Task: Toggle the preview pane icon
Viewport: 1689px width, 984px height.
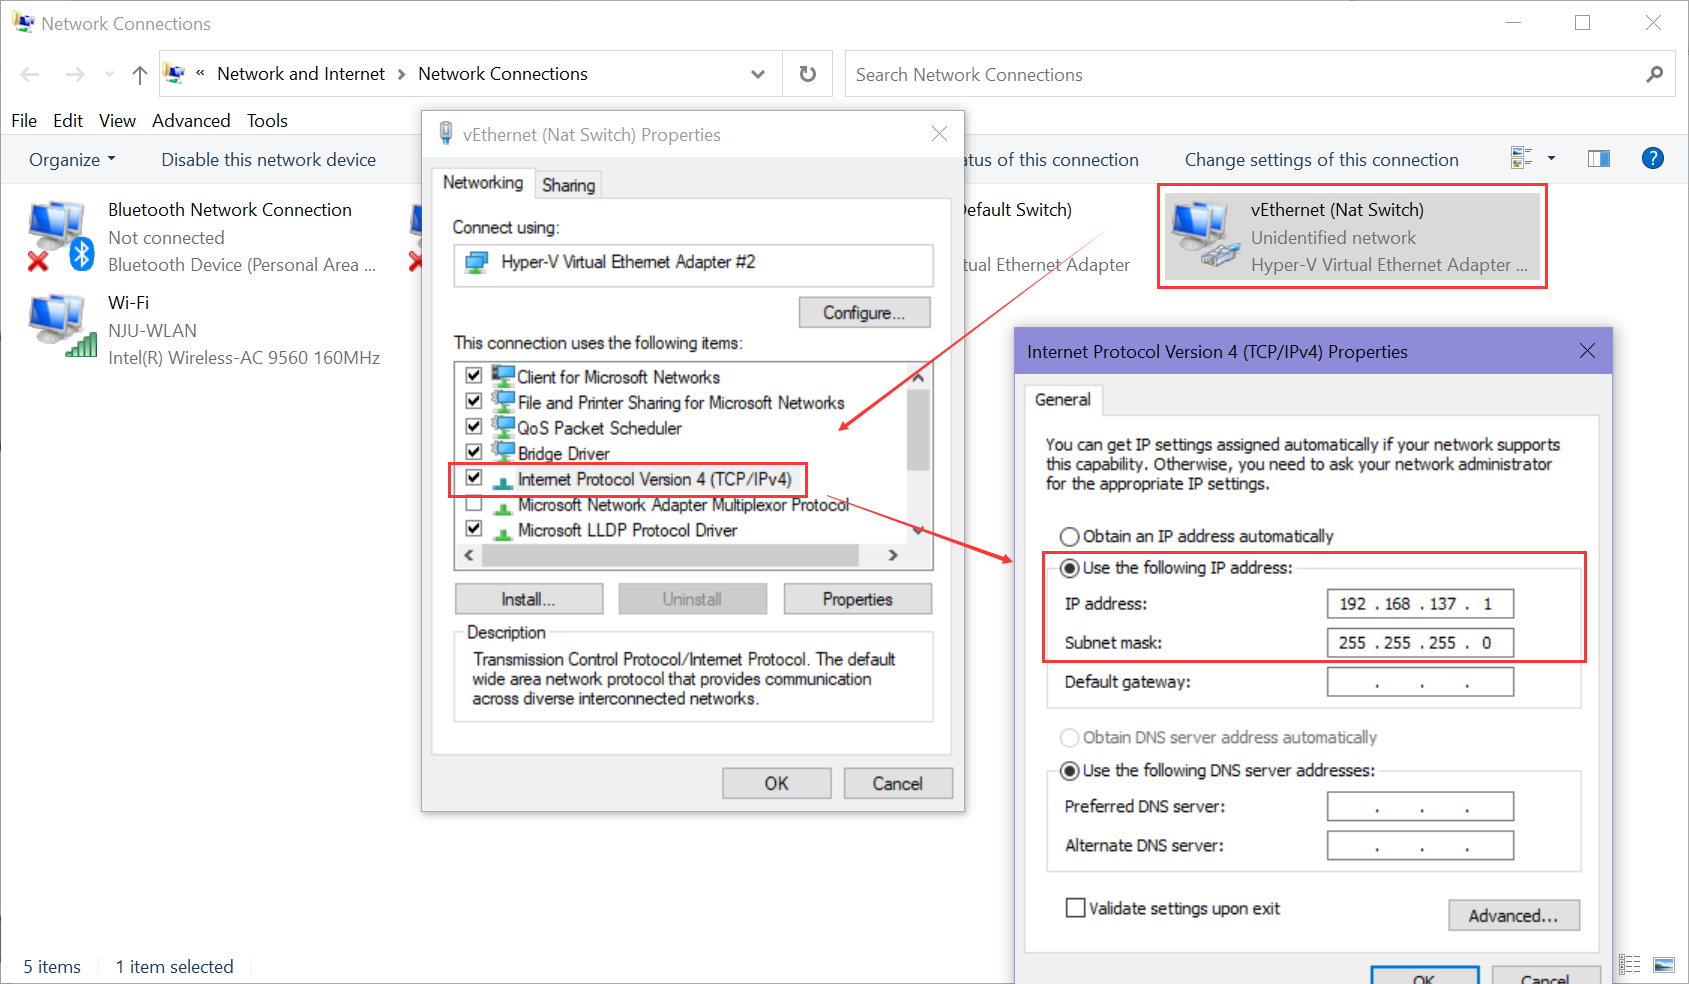Action: click(1599, 158)
